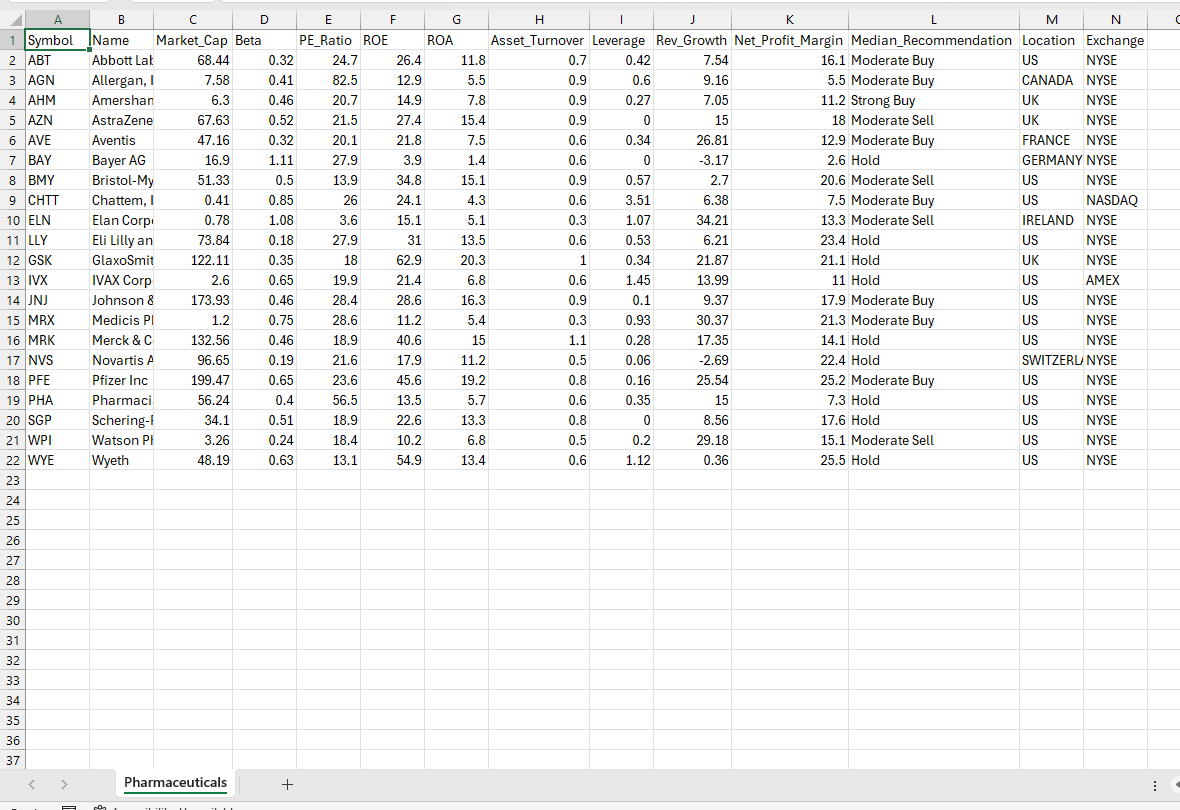Select the WYE symbol cell

point(57,461)
